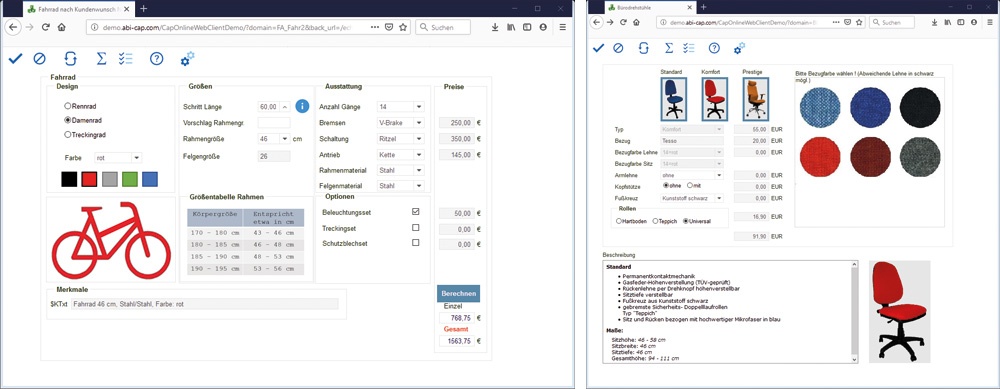Open the help question mark in Fahrrad toolbar
Image resolution: width=1000 pixels, height=389 pixels.
click(157, 59)
